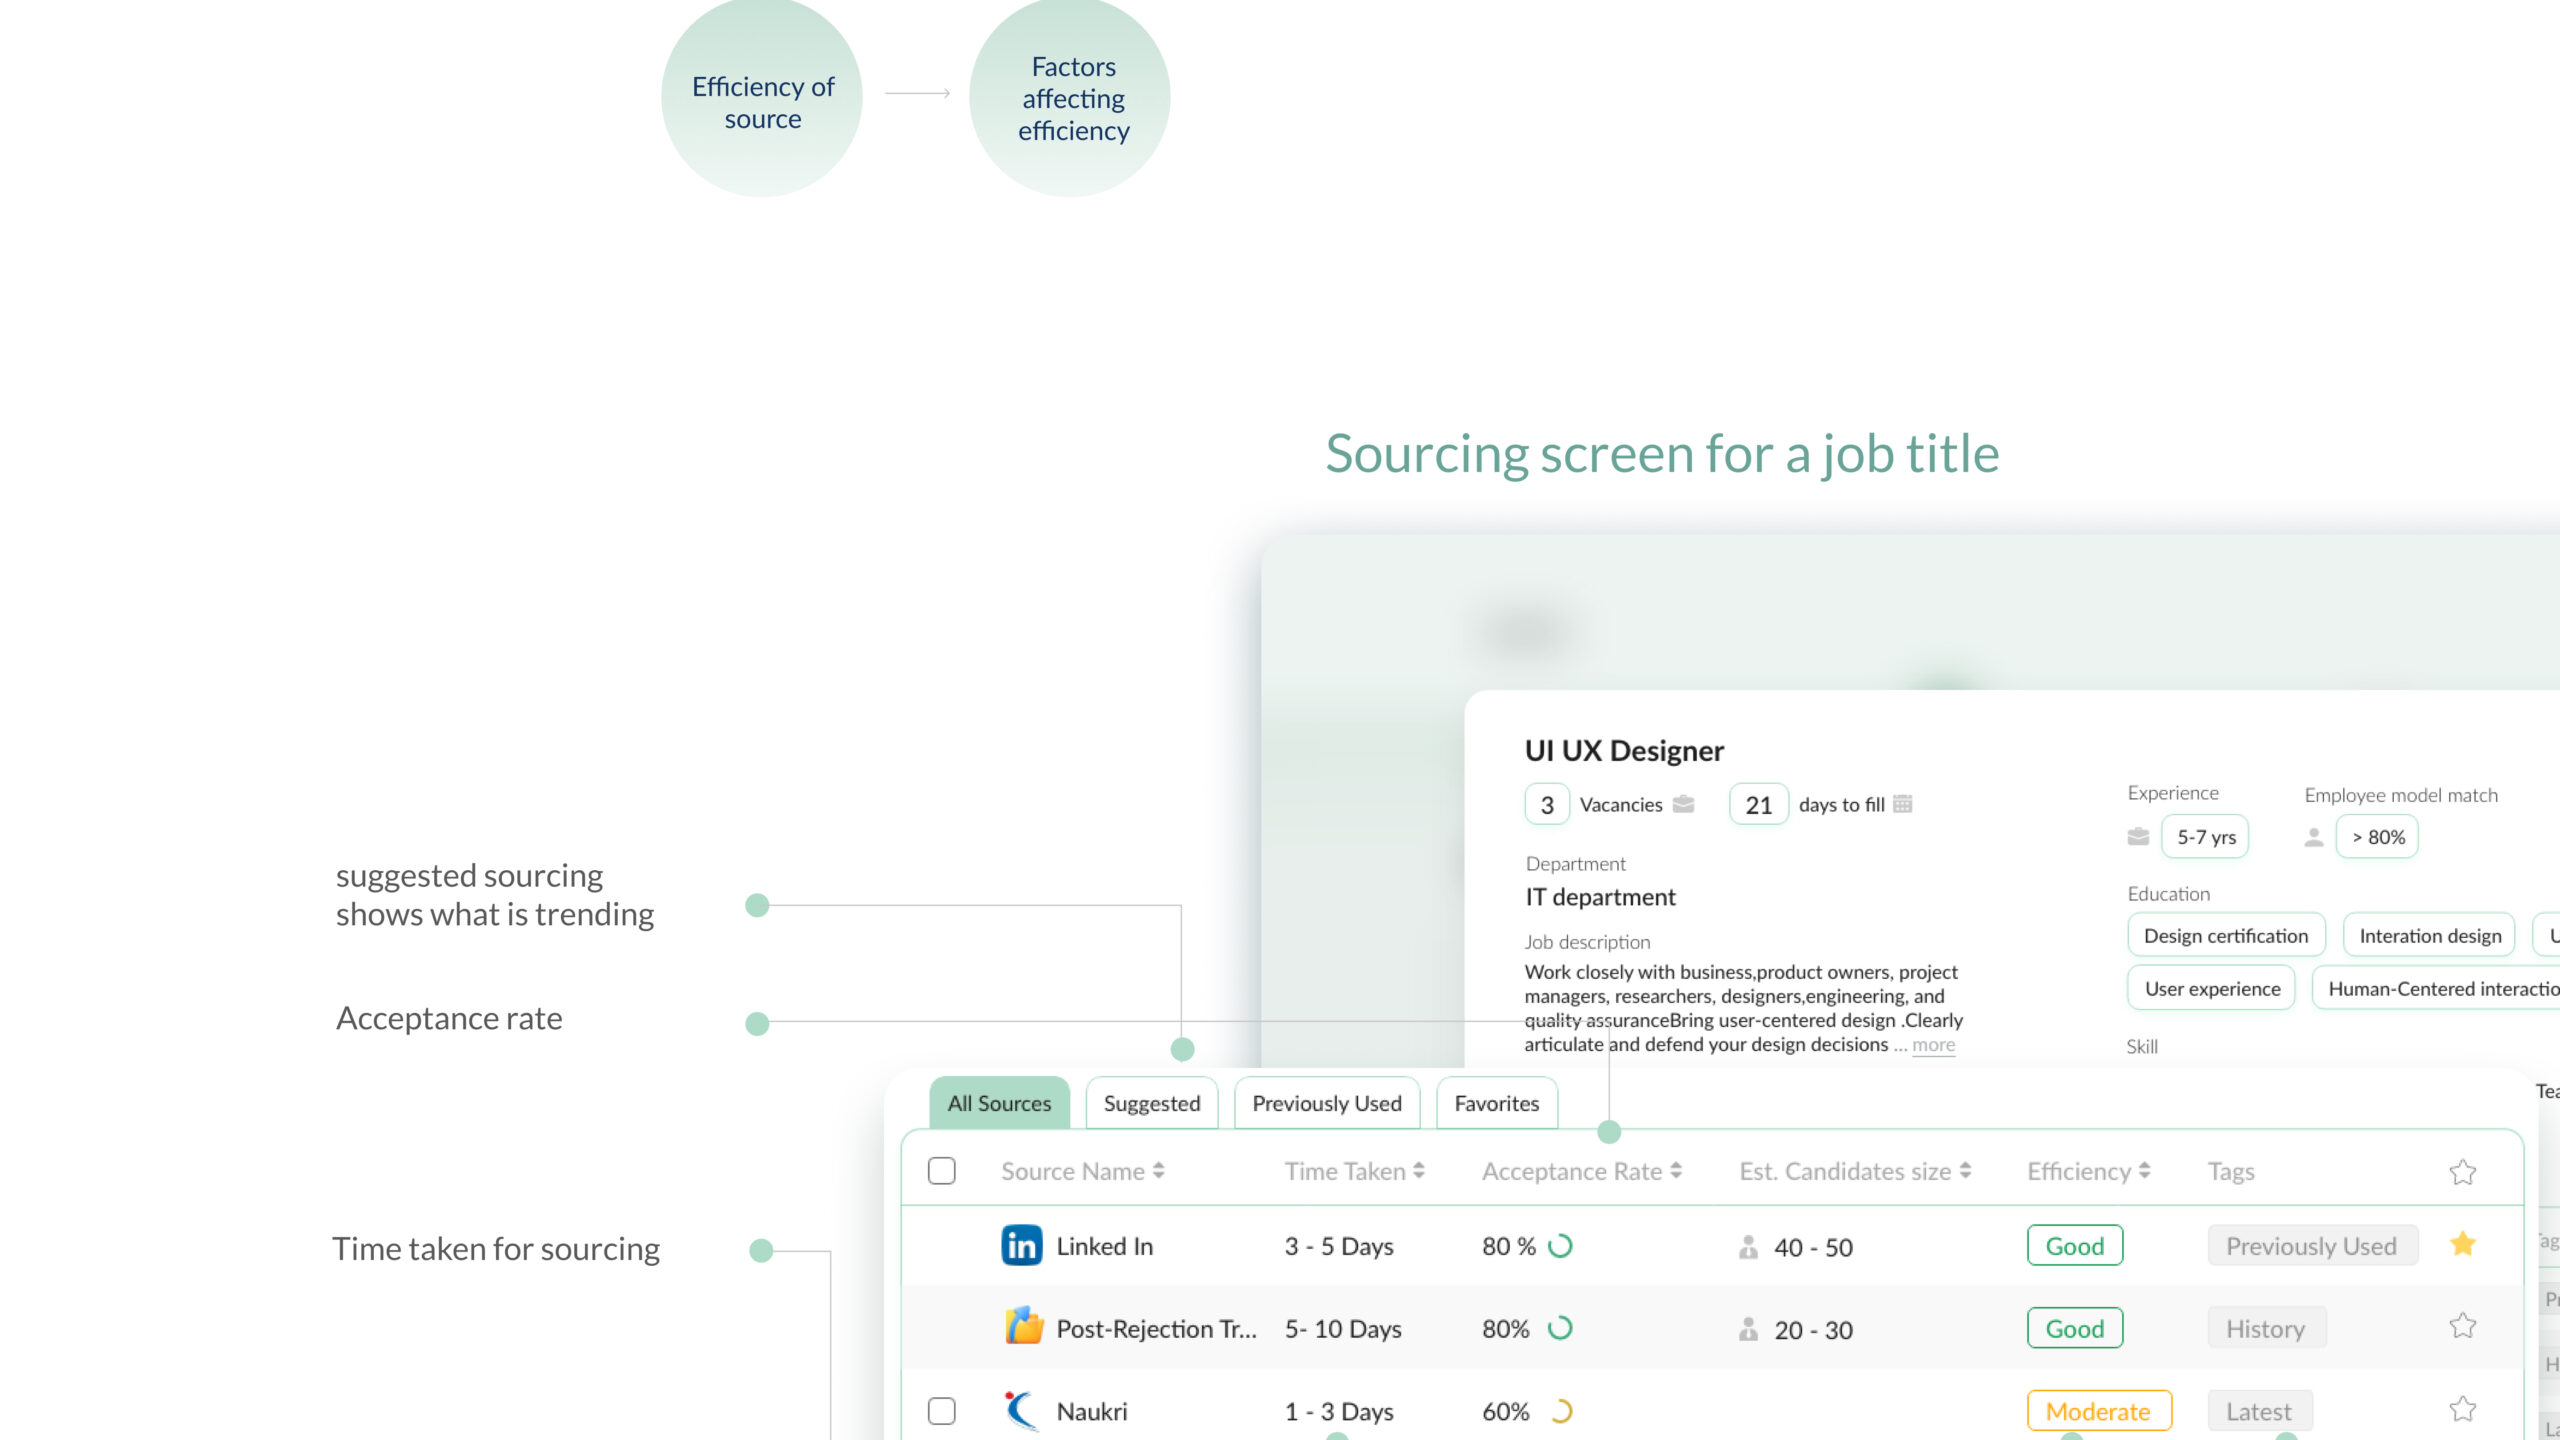Check the Naukri row checkbox
Image resolution: width=2560 pixels, height=1440 pixels.
[941, 1411]
